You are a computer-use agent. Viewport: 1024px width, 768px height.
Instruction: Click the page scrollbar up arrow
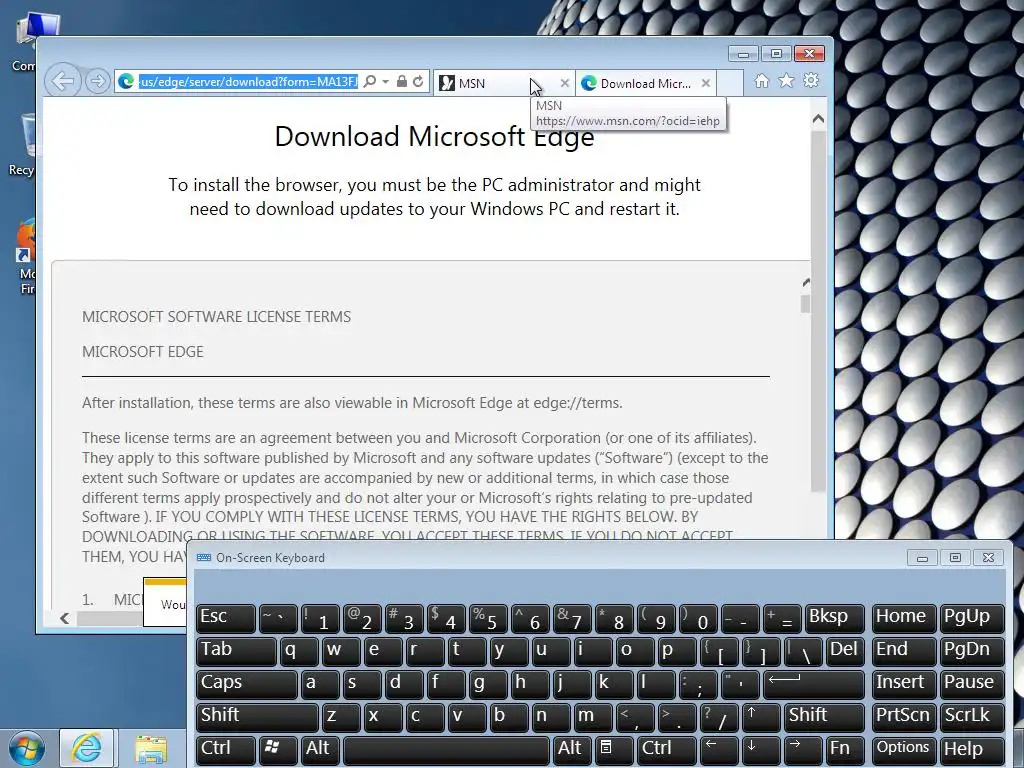tap(818, 120)
